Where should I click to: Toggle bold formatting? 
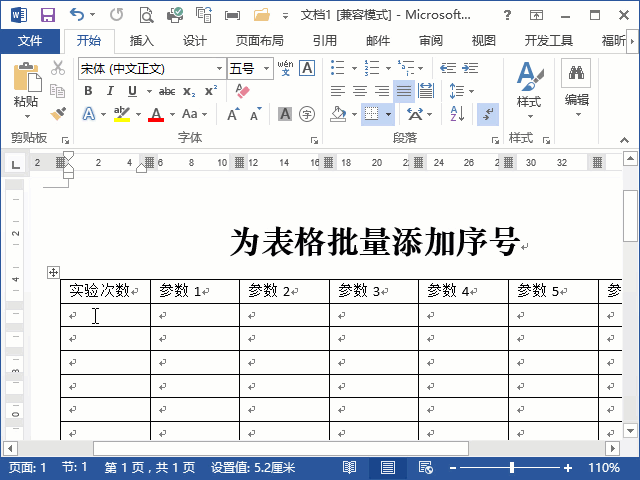88,91
